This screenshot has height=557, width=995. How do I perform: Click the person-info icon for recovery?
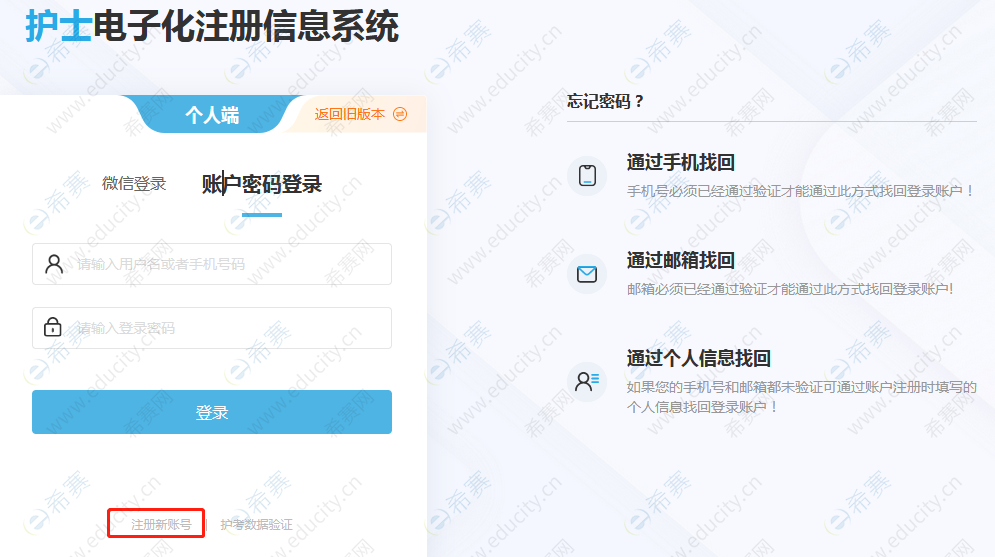[x=587, y=381]
